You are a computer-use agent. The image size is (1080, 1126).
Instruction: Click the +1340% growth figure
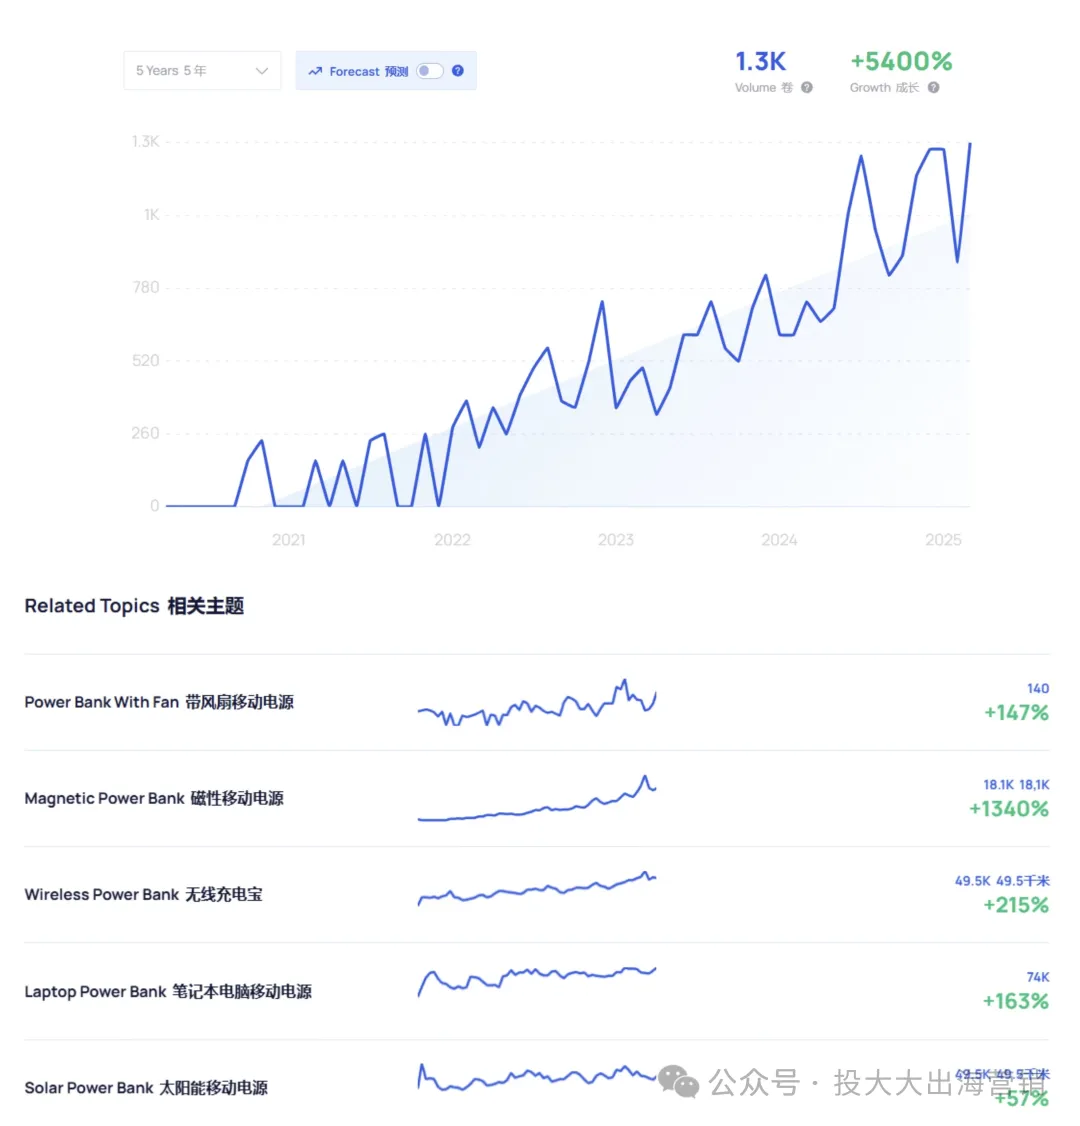pyautogui.click(x=1009, y=809)
